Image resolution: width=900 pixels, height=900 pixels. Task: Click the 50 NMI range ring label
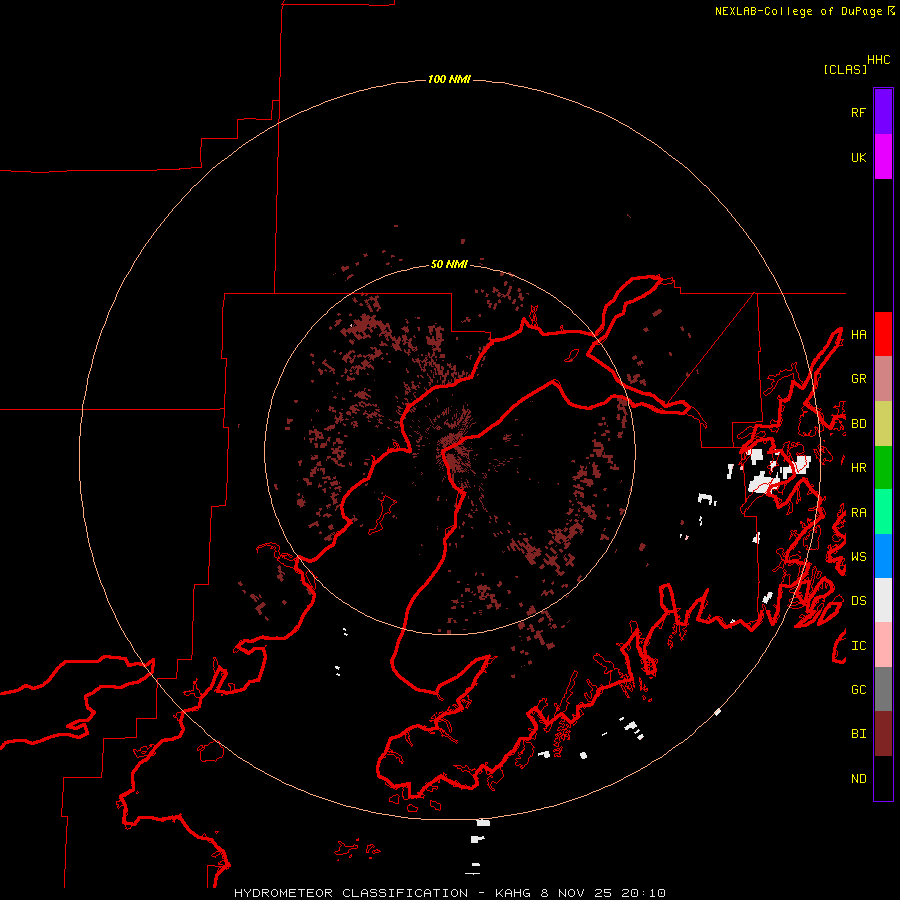click(x=449, y=264)
